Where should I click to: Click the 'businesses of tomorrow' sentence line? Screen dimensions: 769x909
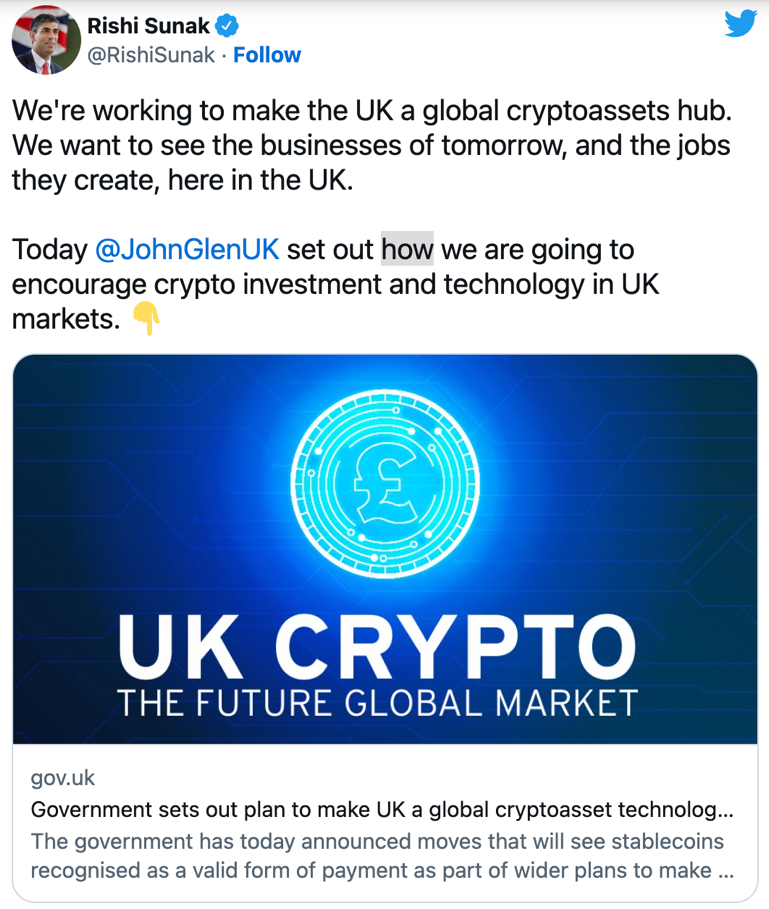coord(371,146)
